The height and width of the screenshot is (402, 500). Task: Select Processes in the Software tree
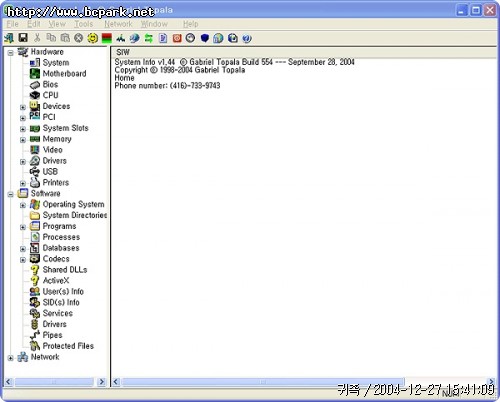[x=61, y=237]
